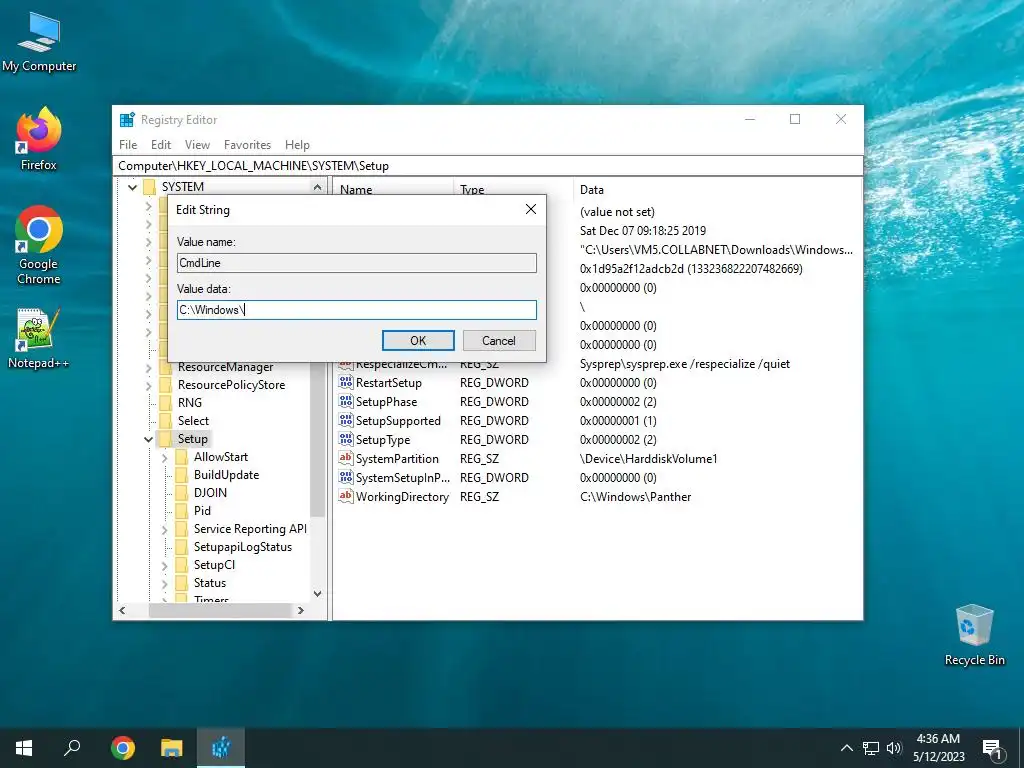Click the SystemPartition string value icon
The width and height of the screenshot is (1024, 768).
pos(345,458)
